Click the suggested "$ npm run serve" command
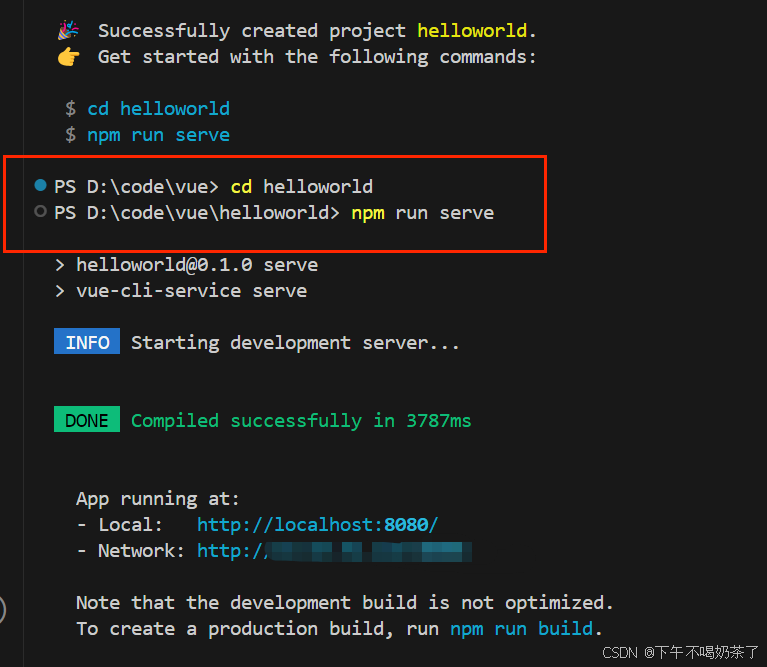The image size is (767, 667). 147,135
